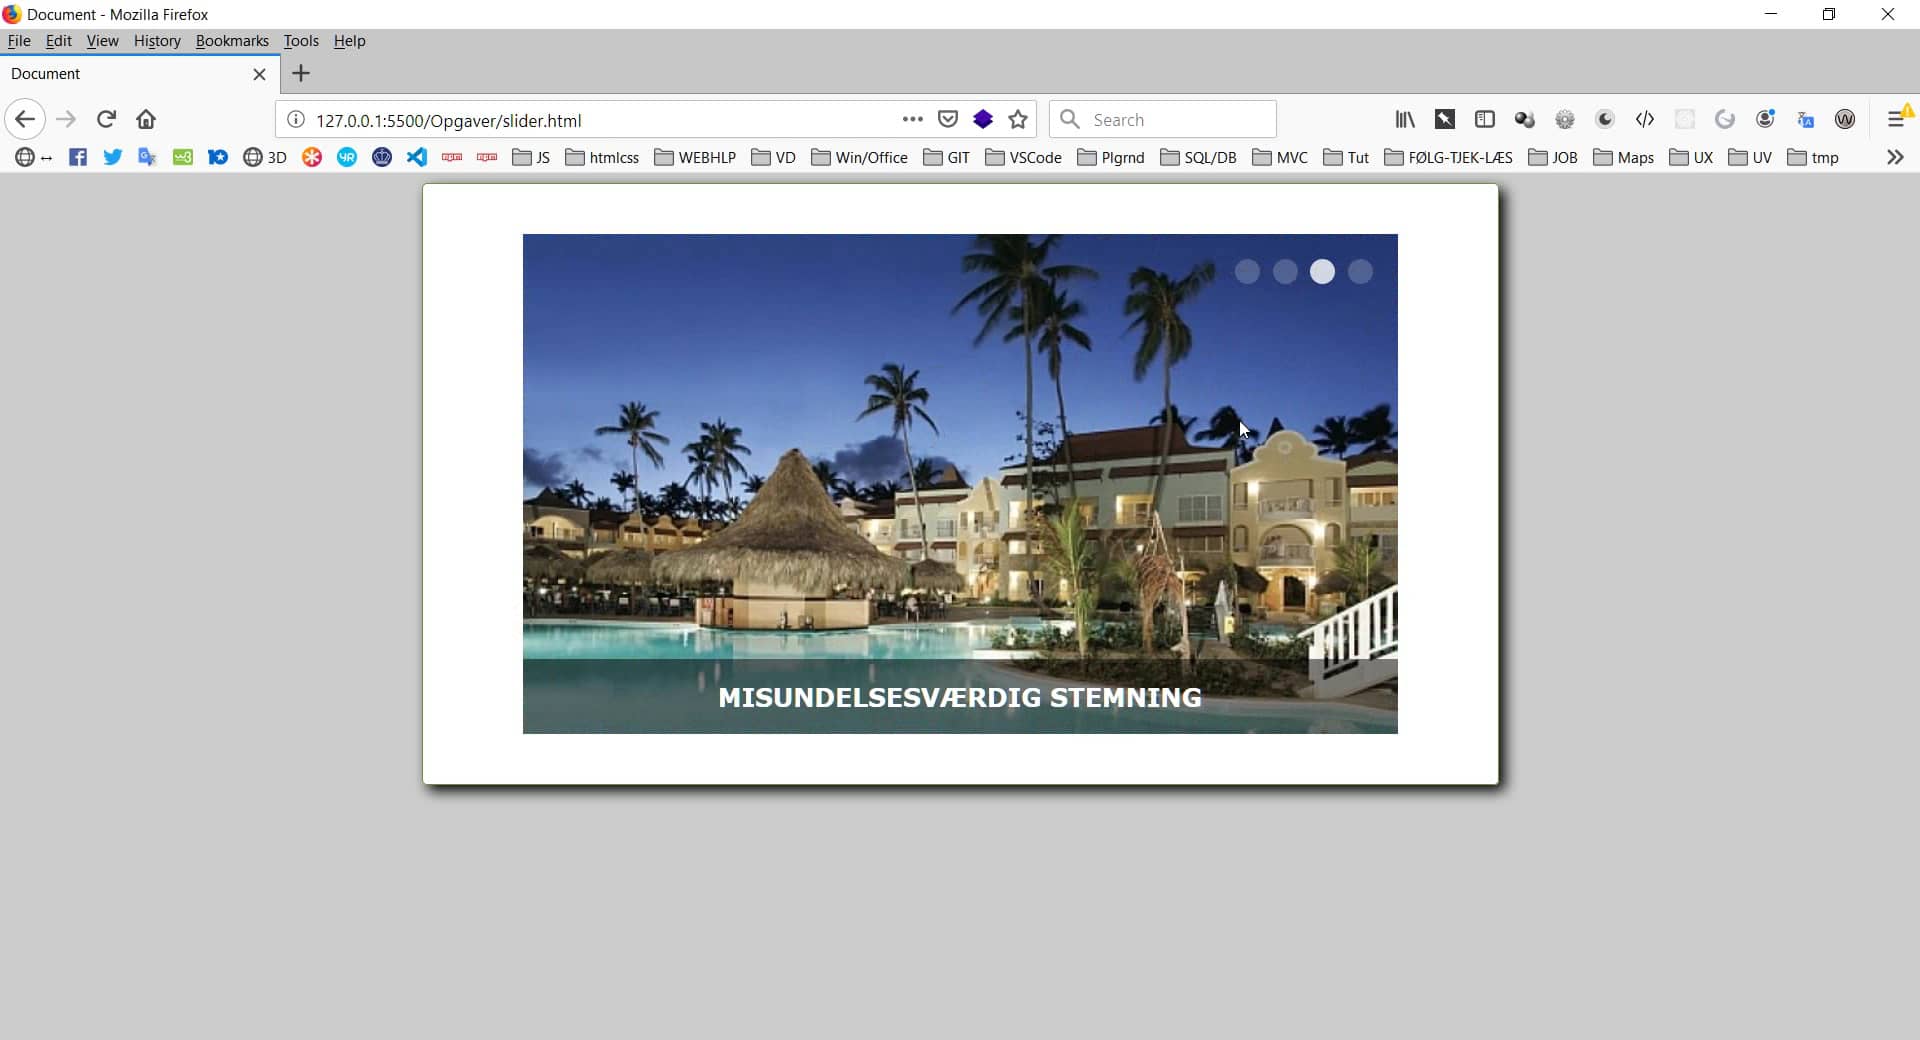
Task: Open the VD bookmarks folder
Action: (773, 158)
